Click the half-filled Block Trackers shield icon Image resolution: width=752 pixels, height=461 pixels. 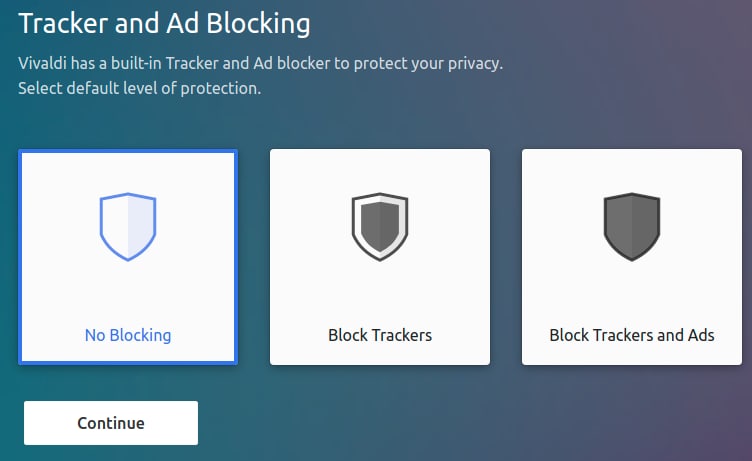(x=380, y=226)
